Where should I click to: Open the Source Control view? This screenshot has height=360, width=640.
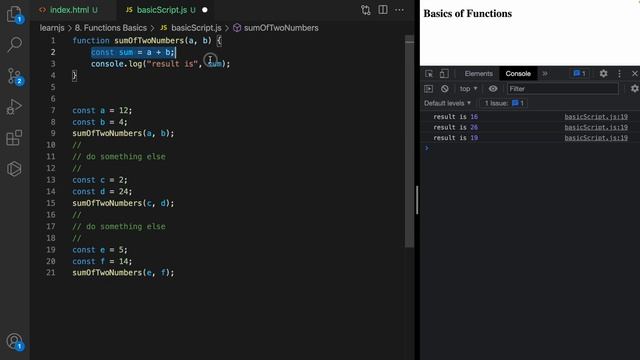tap(14, 76)
